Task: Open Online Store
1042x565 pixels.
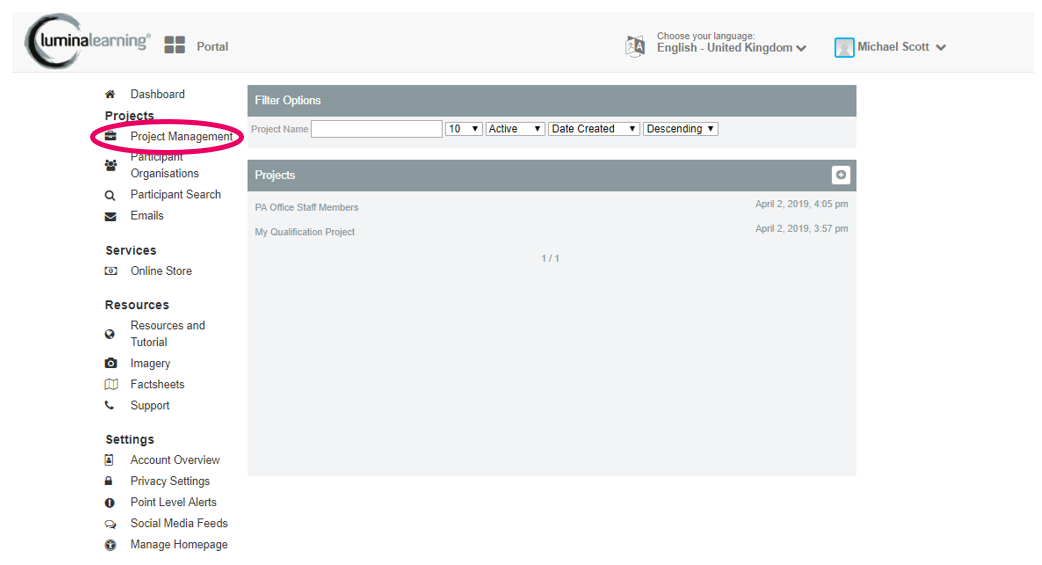Action: (x=161, y=271)
